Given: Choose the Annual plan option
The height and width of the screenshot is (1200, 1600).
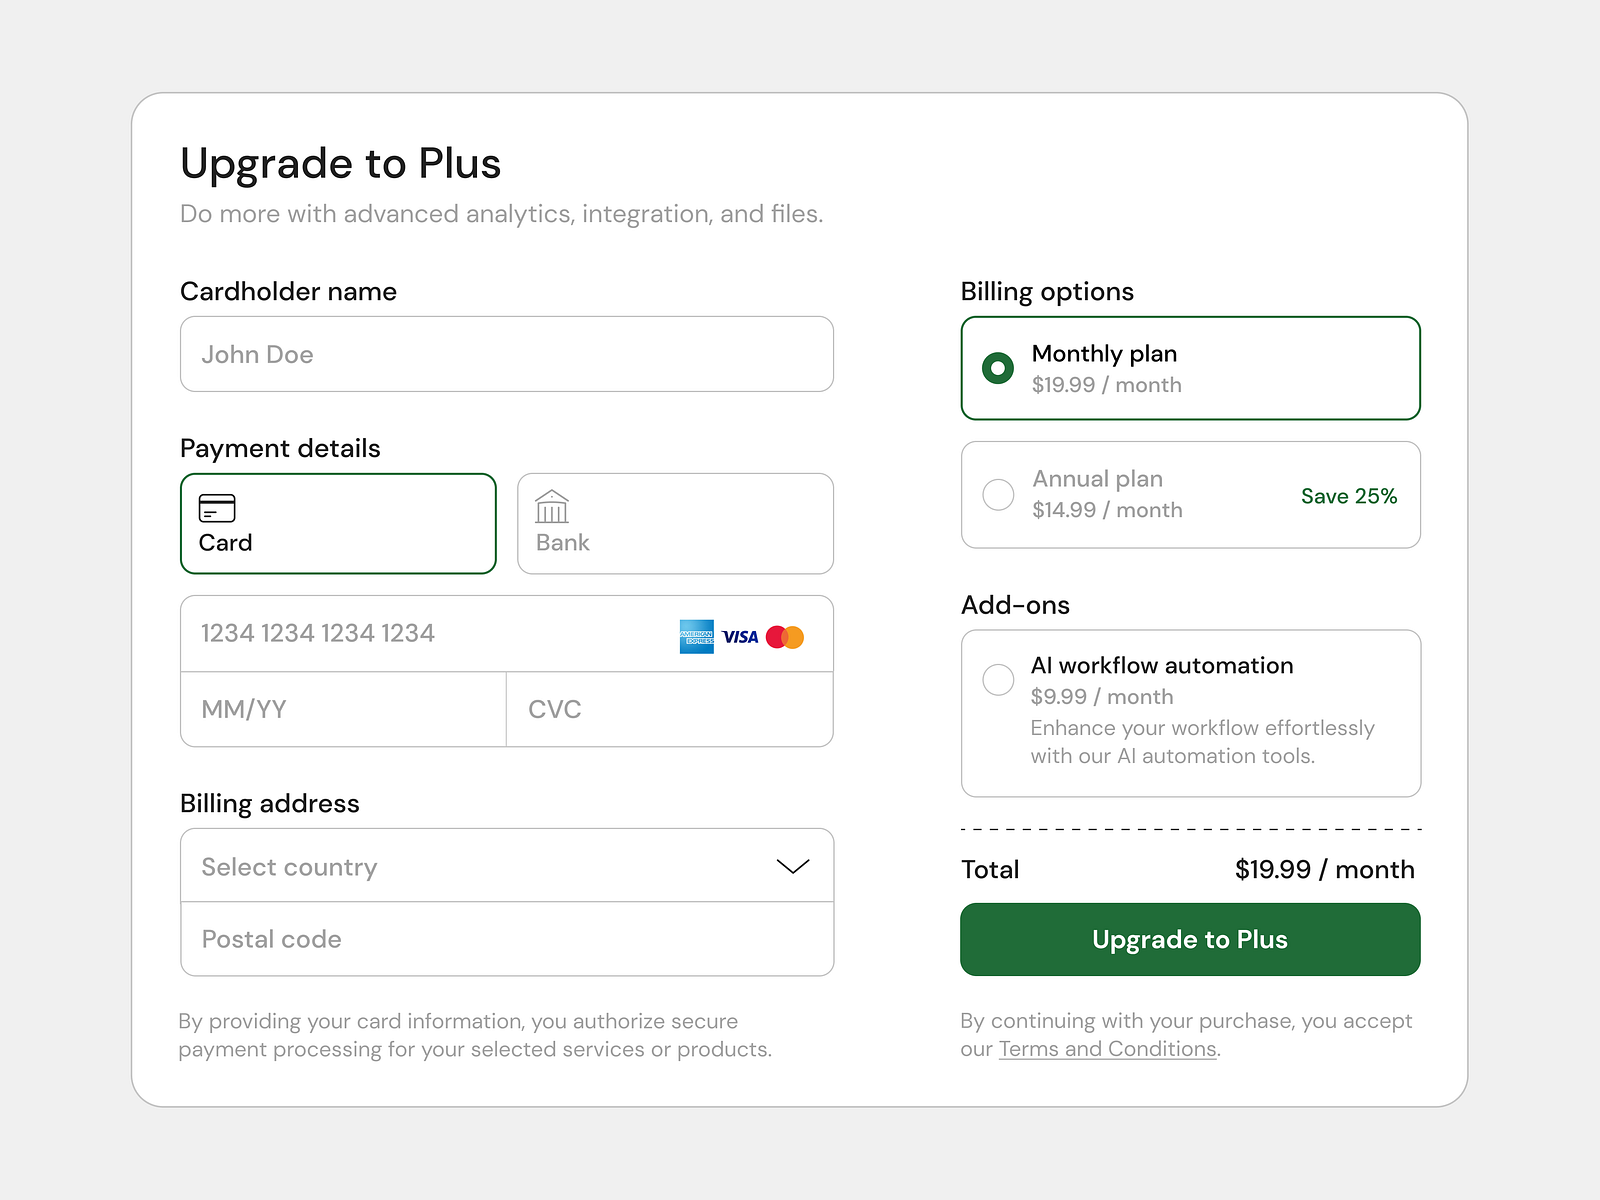Looking at the screenshot, I should (x=998, y=494).
